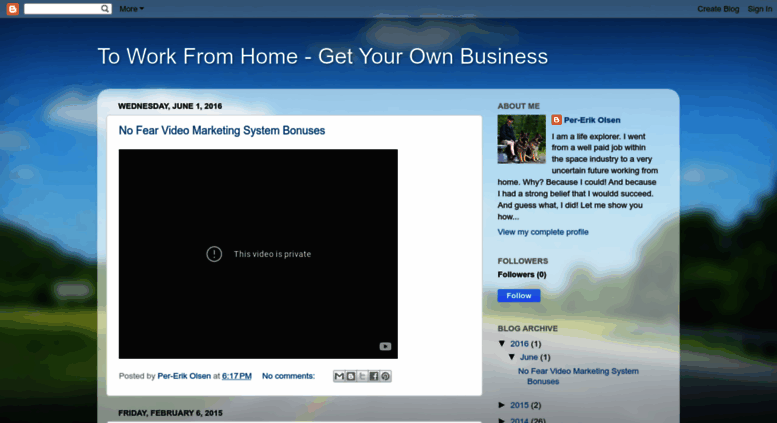Click the Blogger logo icon in navbar
The image size is (777, 423).
pyautogui.click(x=13, y=8)
